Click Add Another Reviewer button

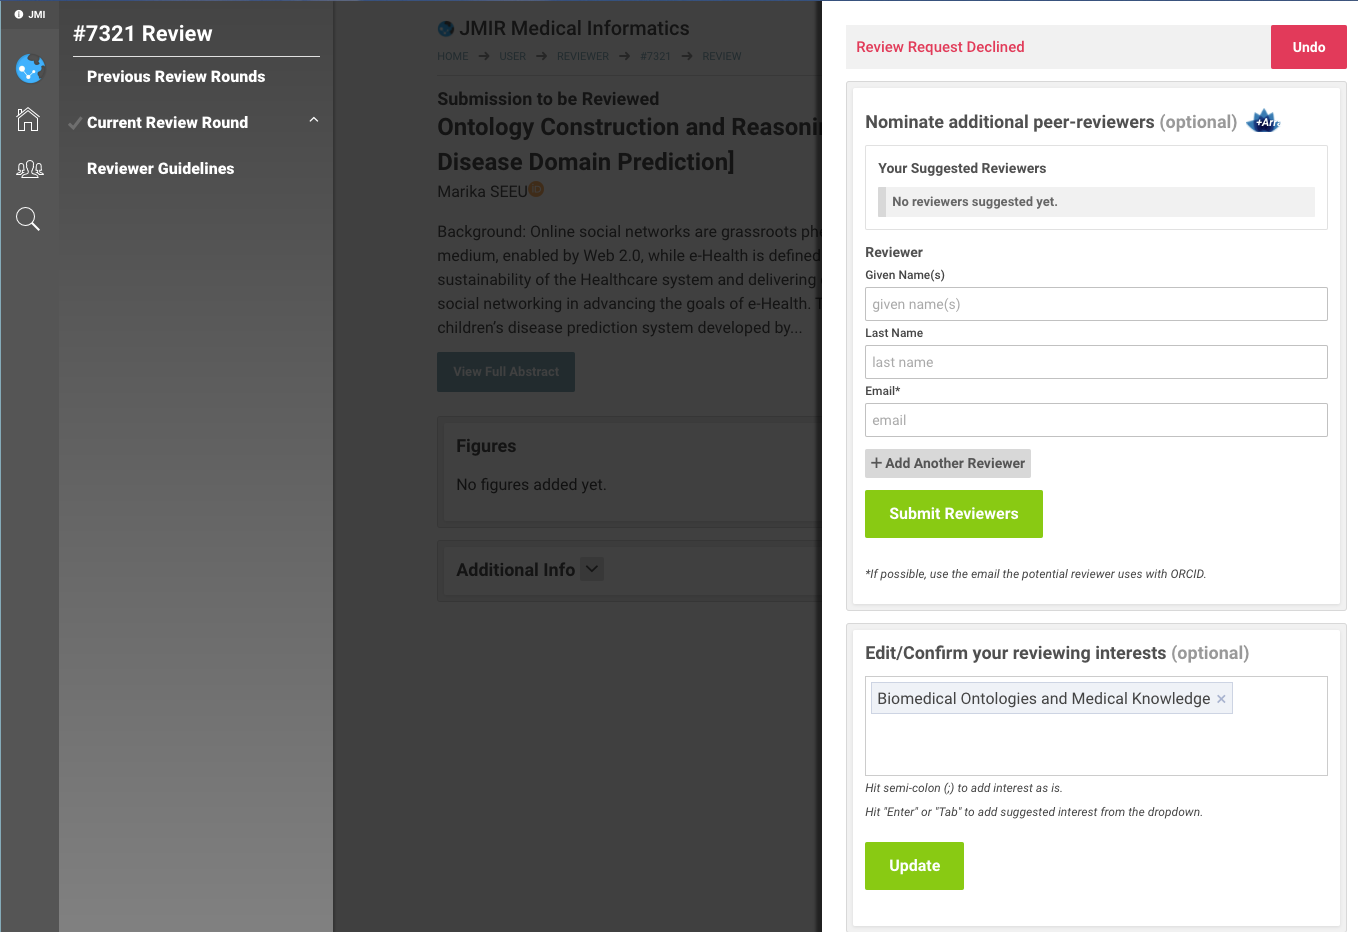click(947, 463)
